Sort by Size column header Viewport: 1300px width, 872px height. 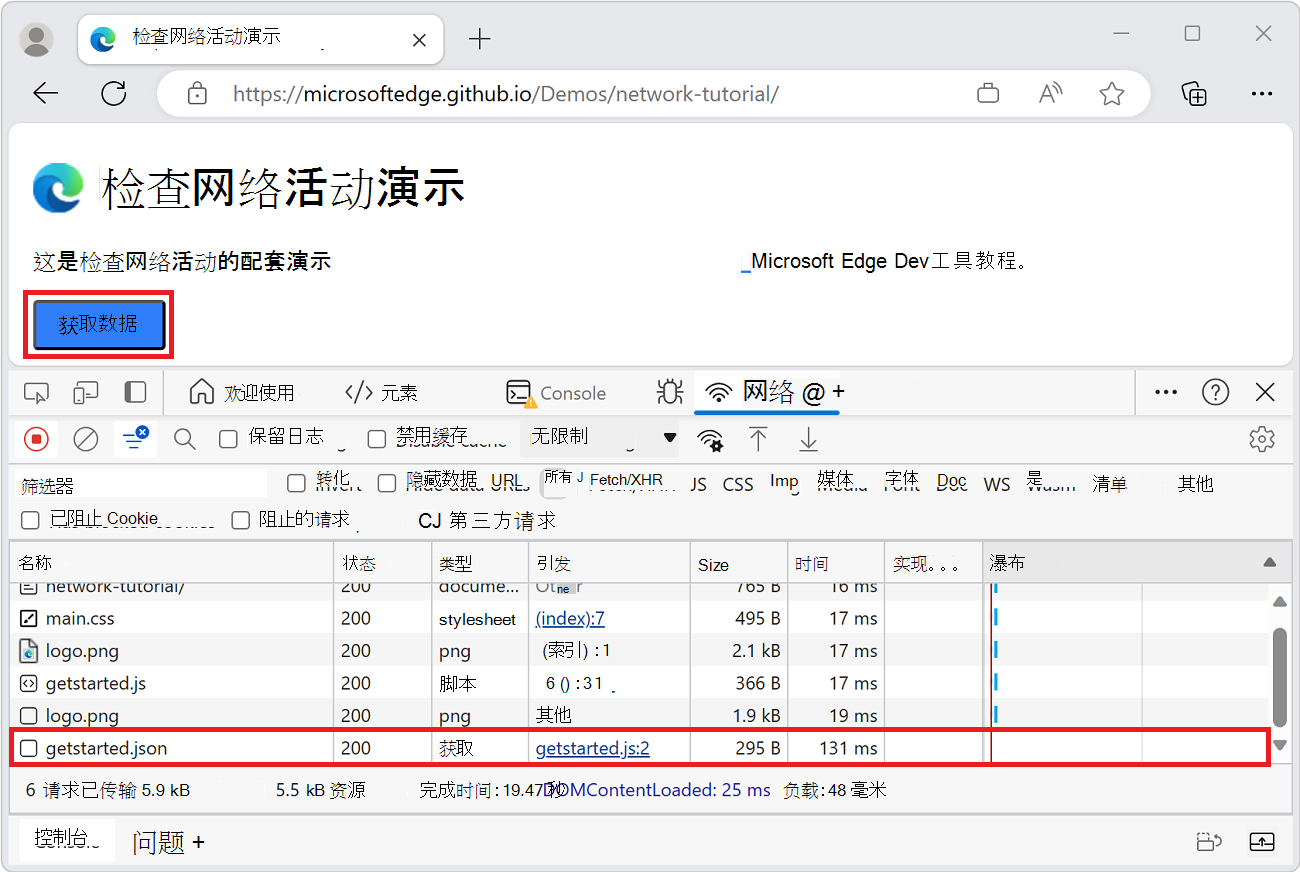pos(738,563)
